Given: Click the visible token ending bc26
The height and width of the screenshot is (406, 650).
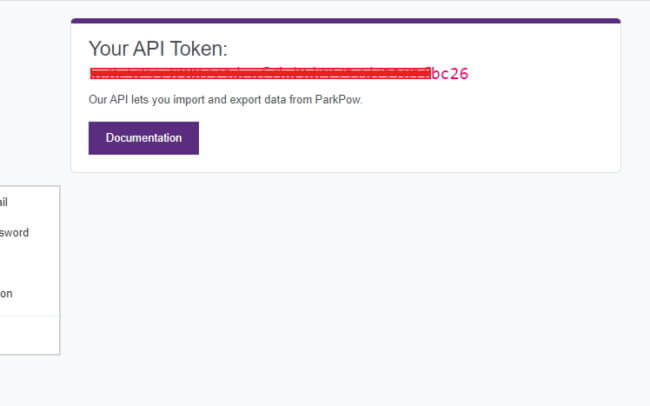Looking at the screenshot, I should pos(450,74).
